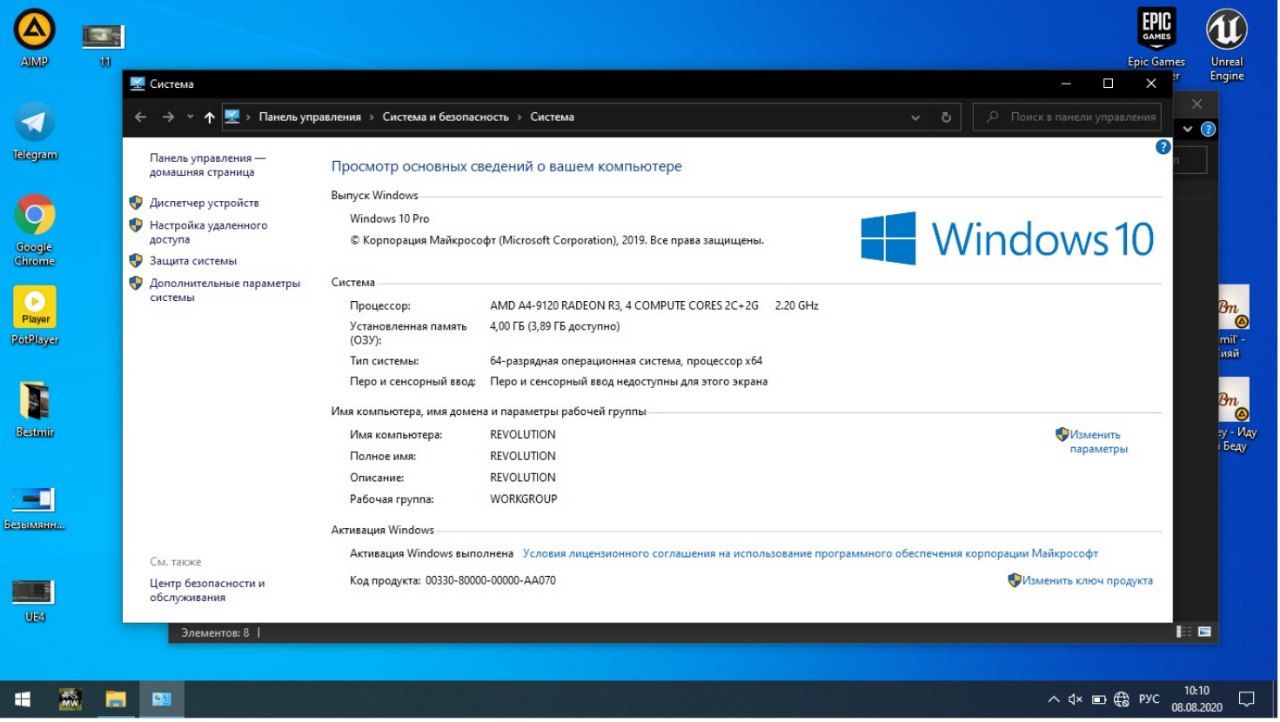1280x722 pixels.
Task: Open Дополнительные параметры системы link
Action: coord(225,290)
